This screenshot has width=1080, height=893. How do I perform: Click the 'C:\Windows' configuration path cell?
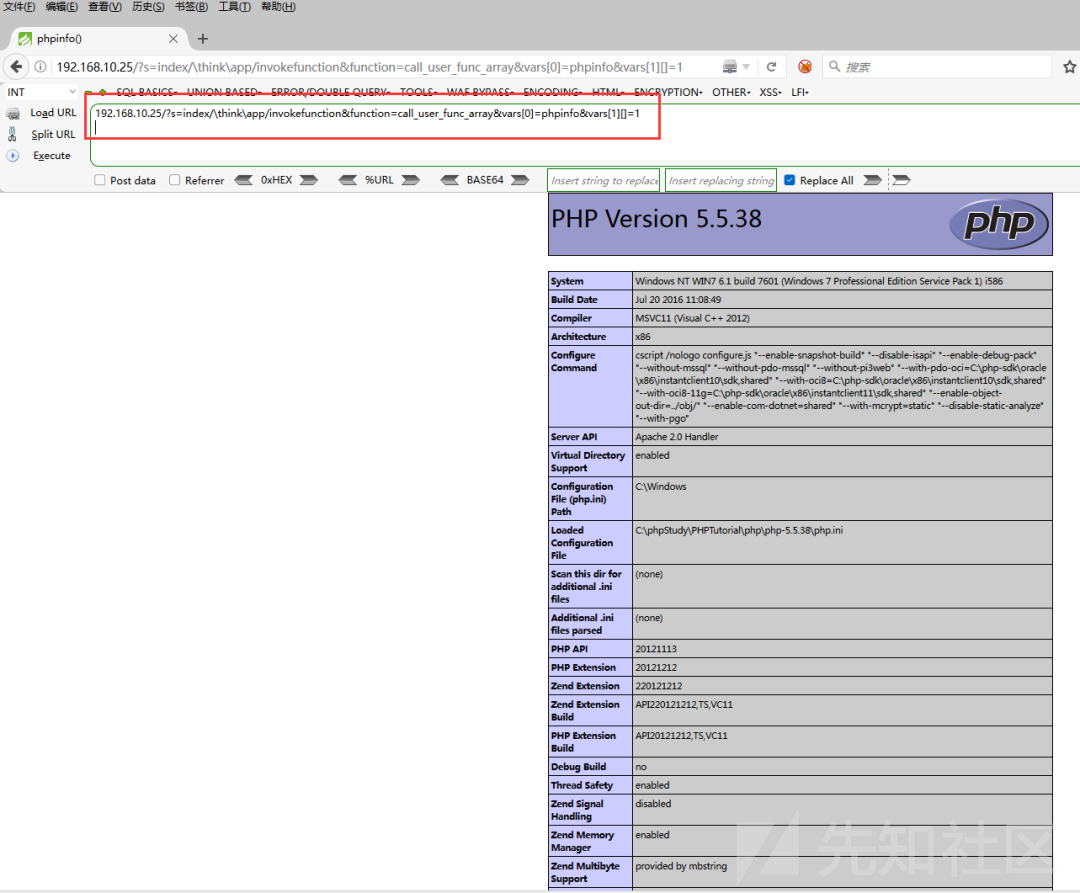842,498
